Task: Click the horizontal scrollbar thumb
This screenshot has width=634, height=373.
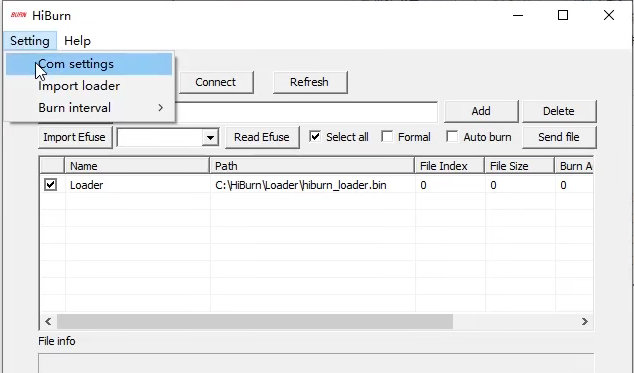Action: tap(255, 322)
